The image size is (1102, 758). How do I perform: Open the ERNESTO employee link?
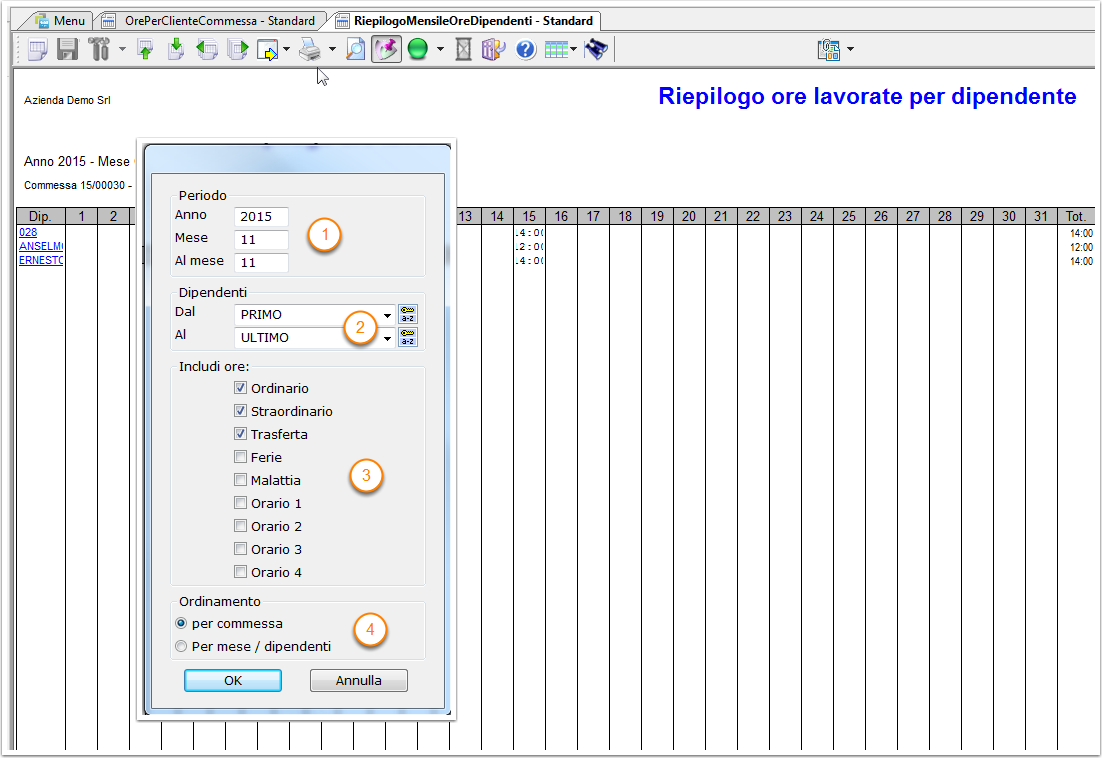click(x=41, y=261)
